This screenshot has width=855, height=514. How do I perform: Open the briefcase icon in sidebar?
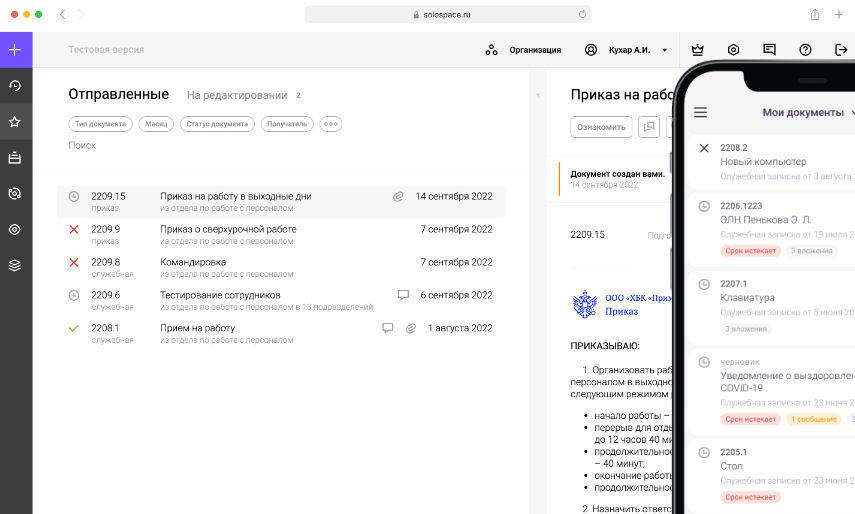[x=15, y=158]
